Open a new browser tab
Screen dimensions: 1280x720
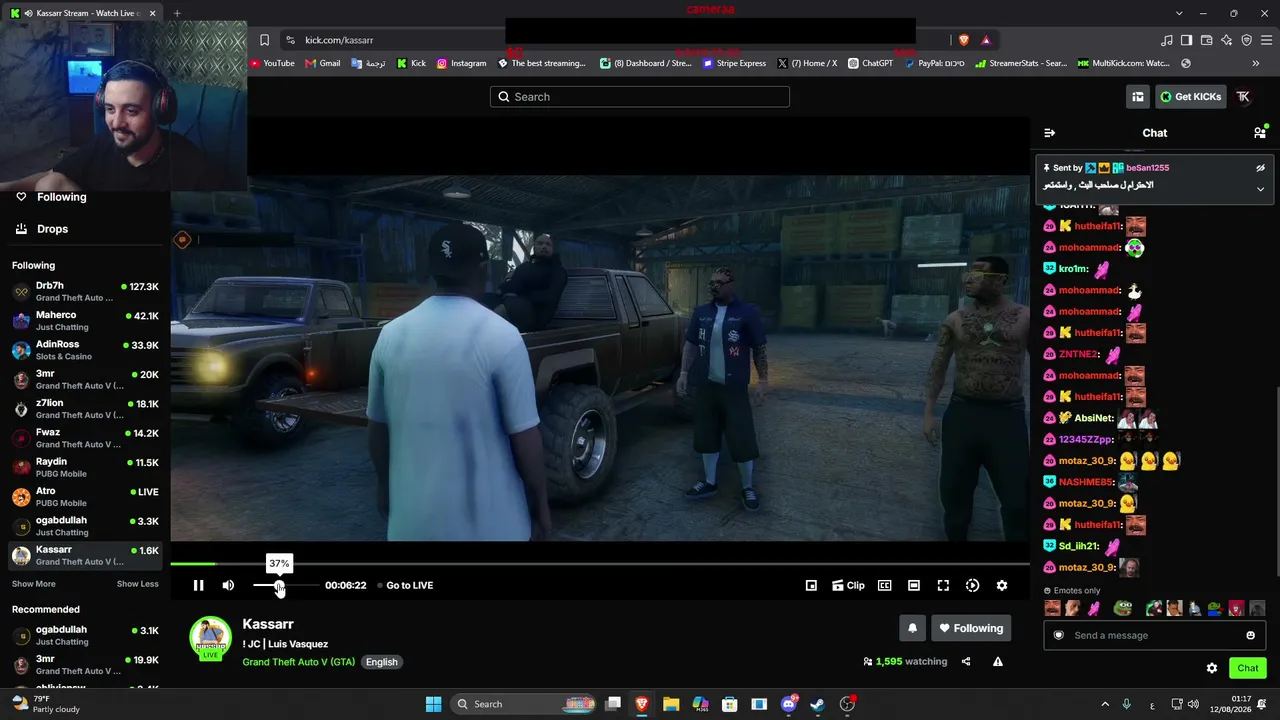[177, 13]
